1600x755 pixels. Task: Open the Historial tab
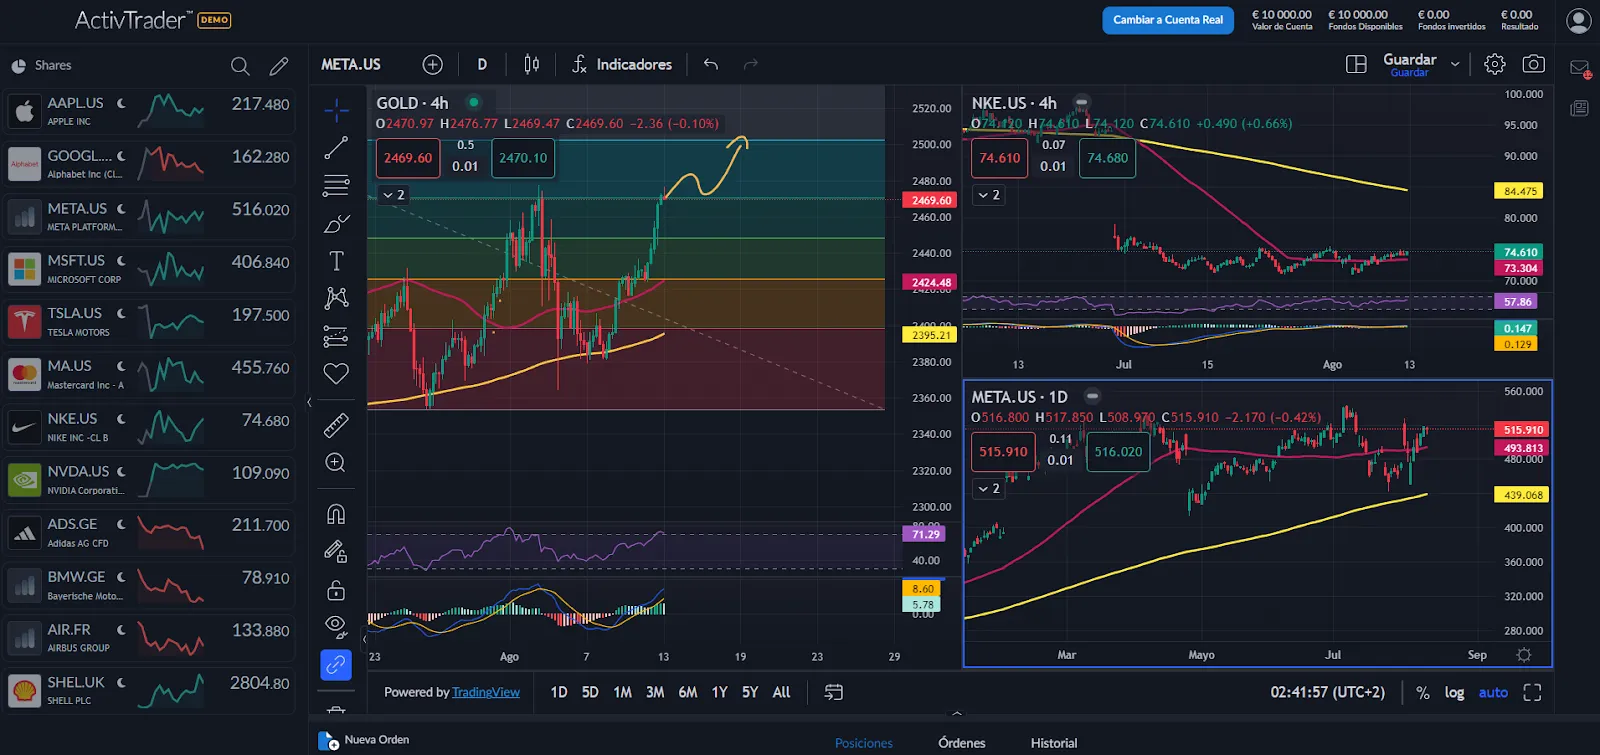tap(1054, 743)
